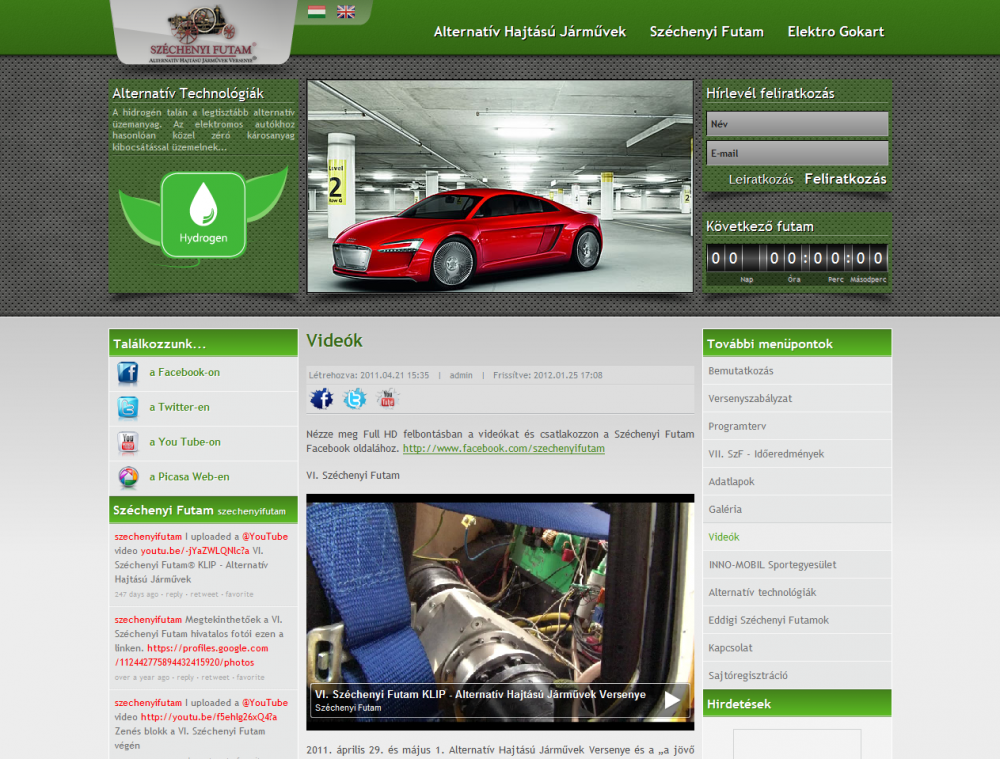Click the Név input field
The height and width of the screenshot is (759, 1000).
tap(797, 124)
